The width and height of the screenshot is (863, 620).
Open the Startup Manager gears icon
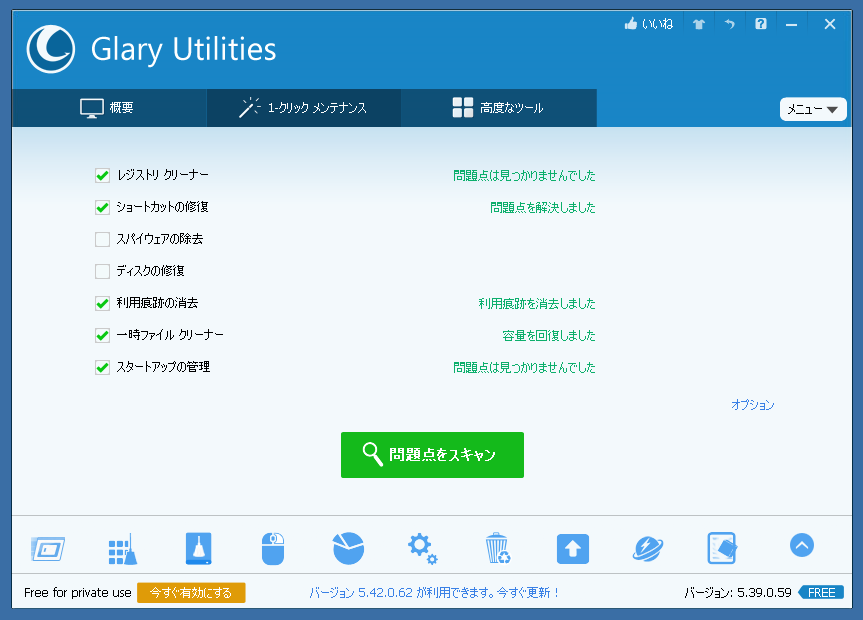[x=423, y=548]
